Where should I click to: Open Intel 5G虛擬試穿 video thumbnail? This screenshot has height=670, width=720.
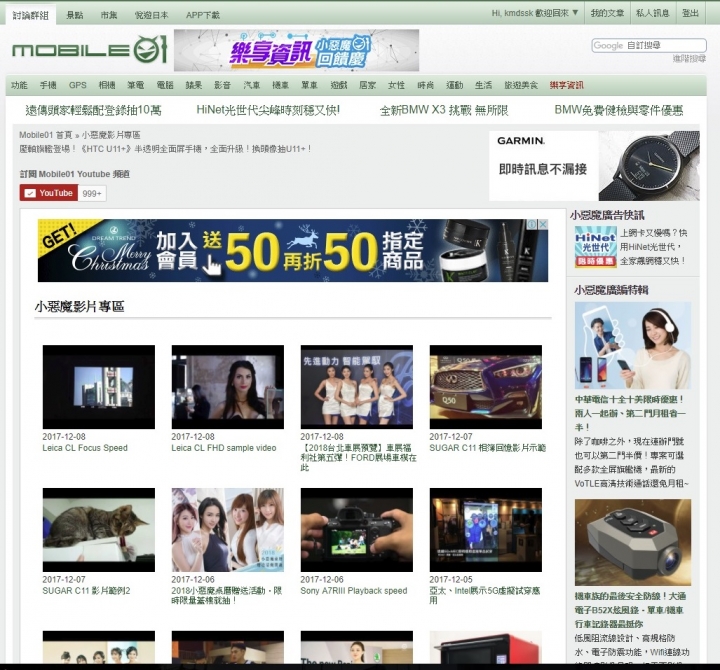pos(486,529)
